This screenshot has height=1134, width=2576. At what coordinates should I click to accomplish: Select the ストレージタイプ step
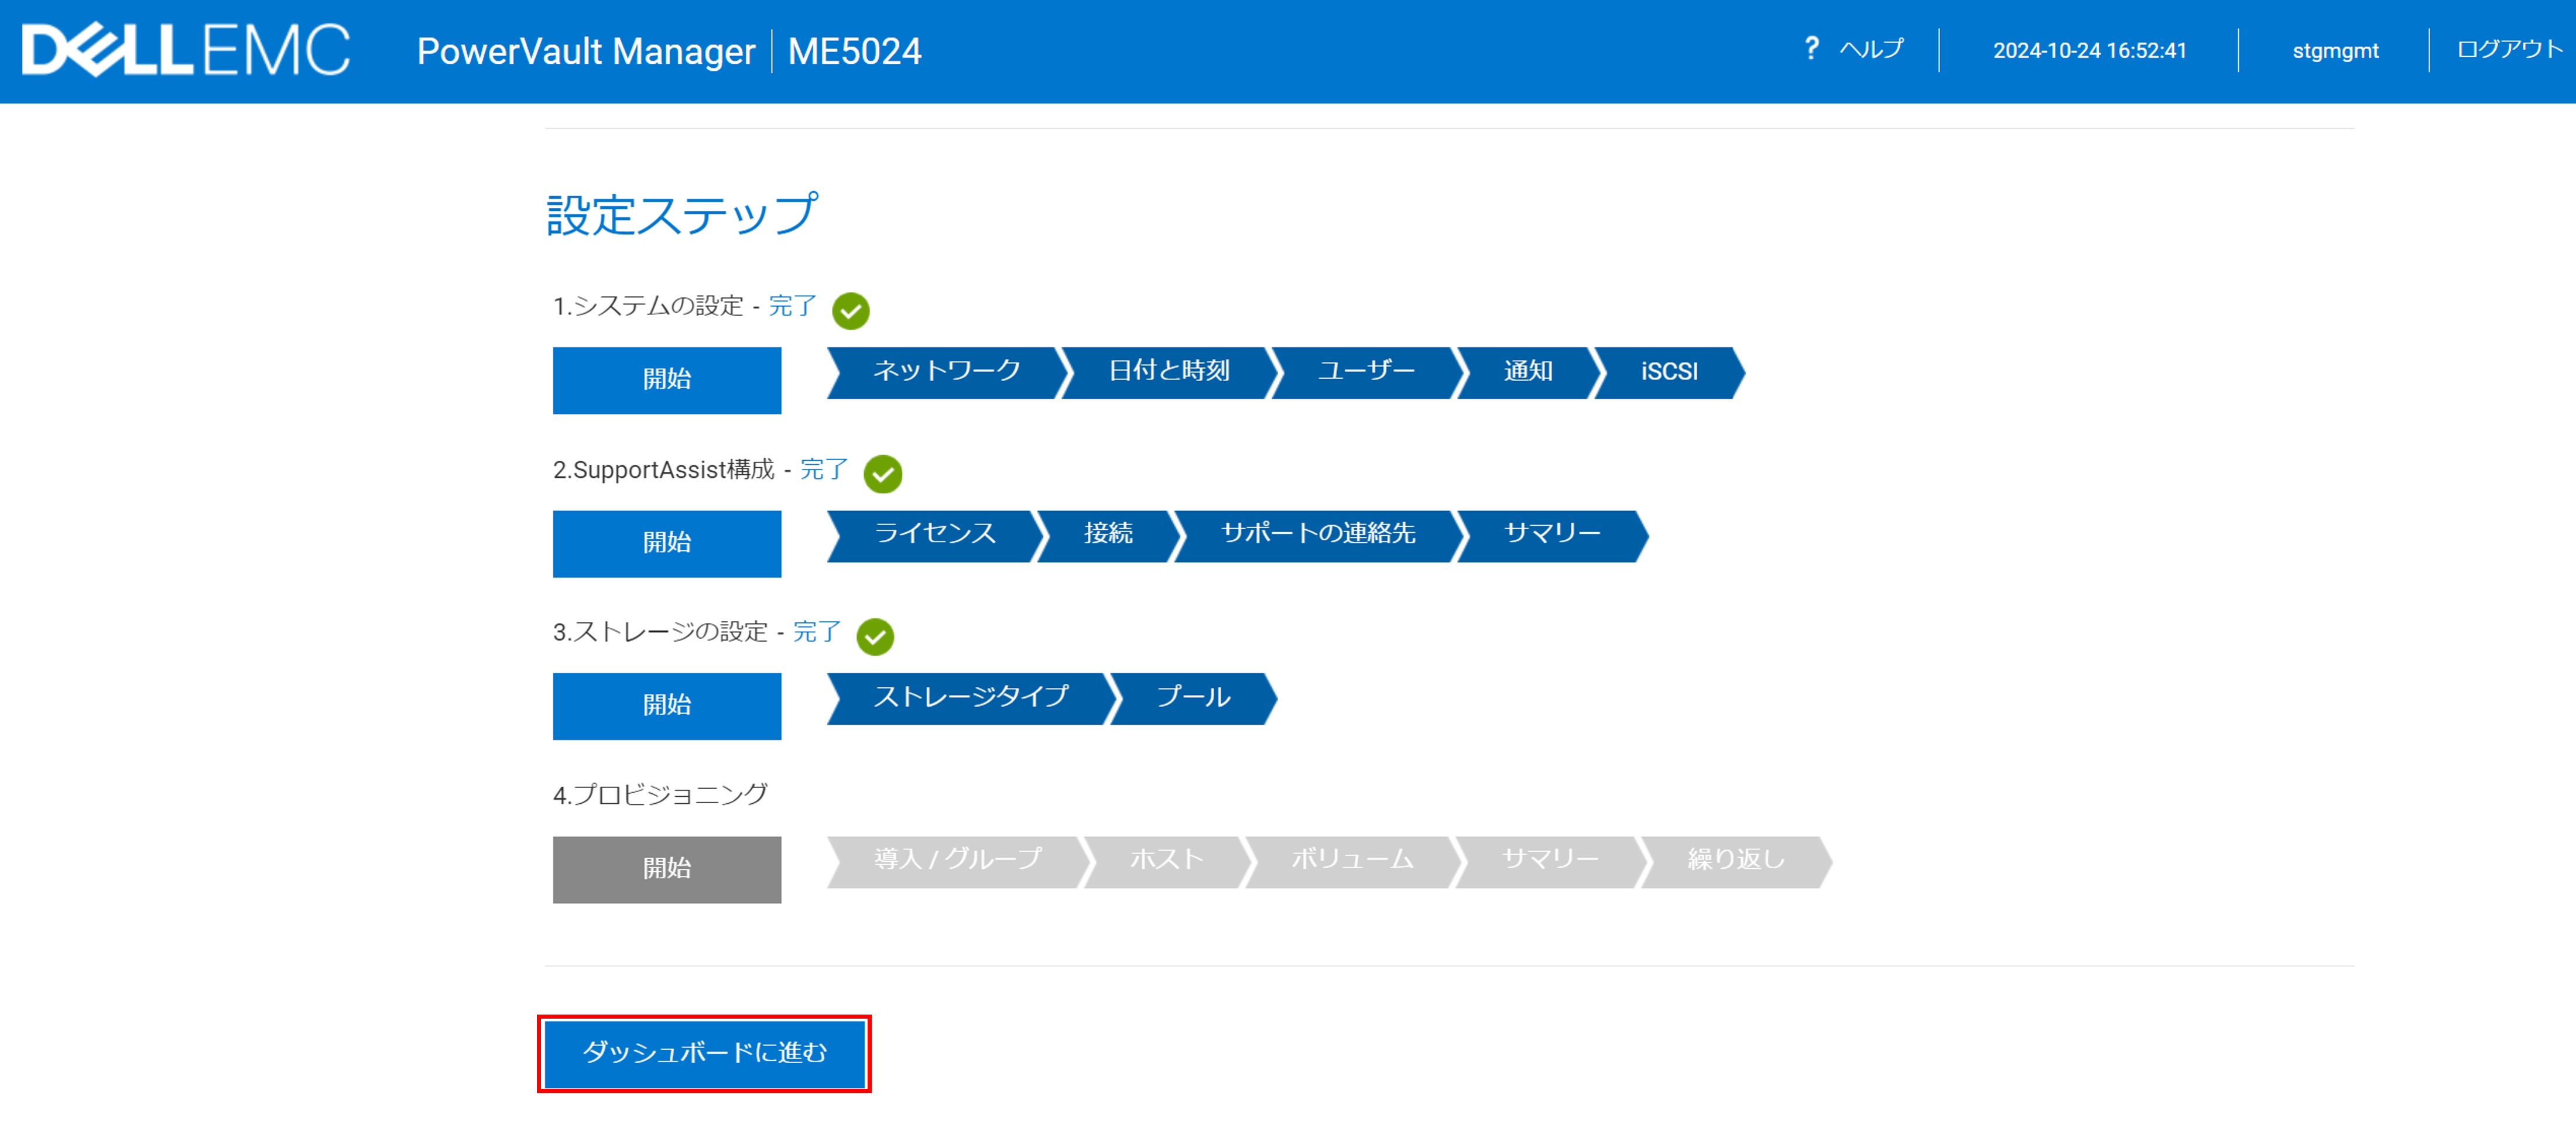click(971, 698)
